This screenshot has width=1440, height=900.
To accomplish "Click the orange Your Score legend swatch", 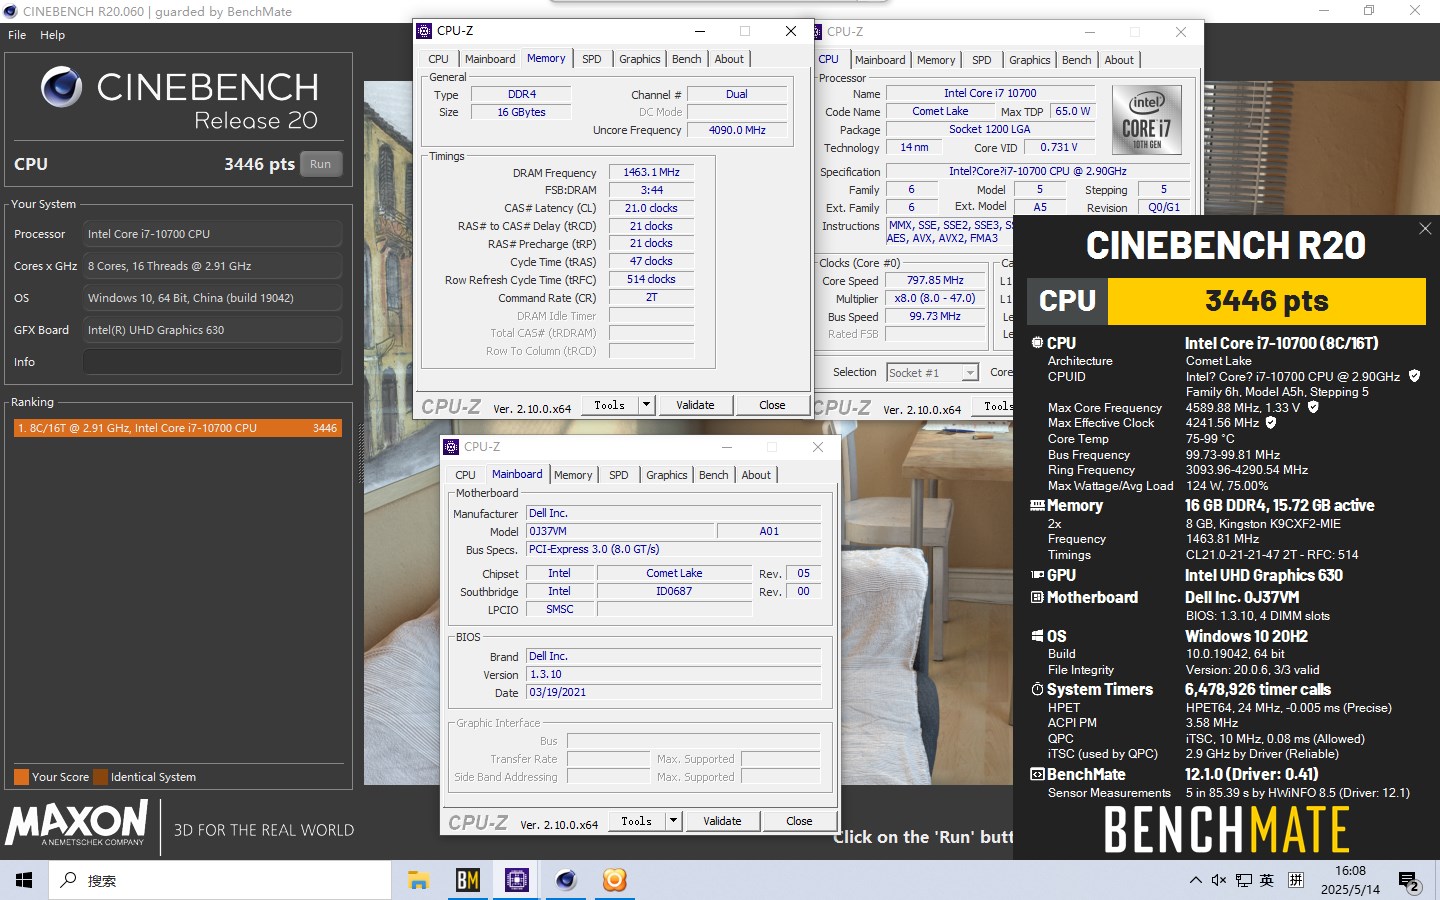I will pyautogui.click(x=21, y=777).
